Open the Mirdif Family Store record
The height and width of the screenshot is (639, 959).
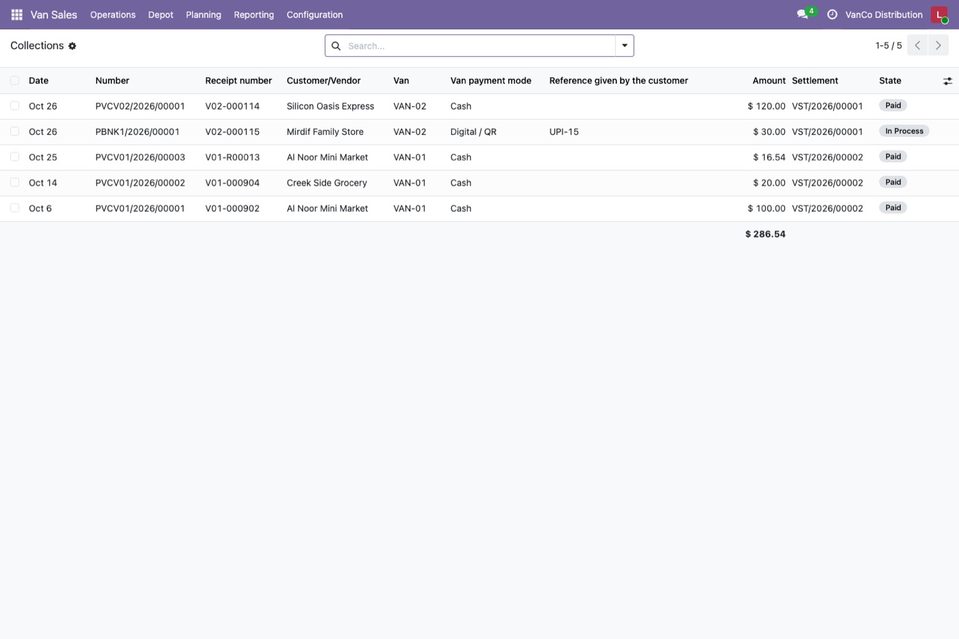click(x=325, y=132)
